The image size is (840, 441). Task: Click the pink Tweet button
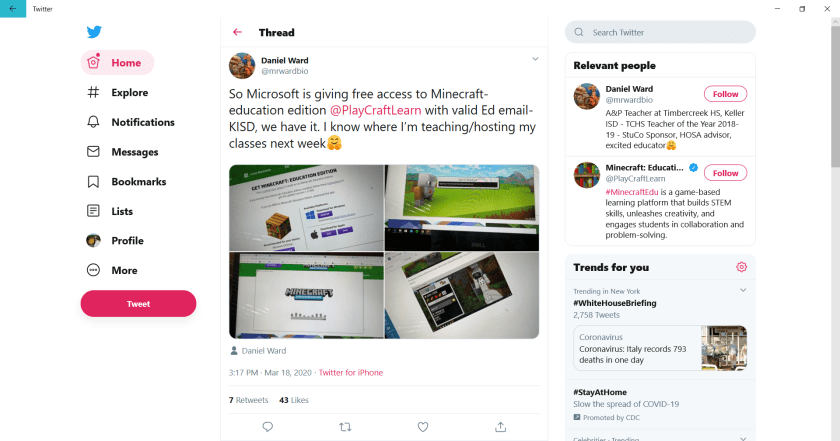138,304
